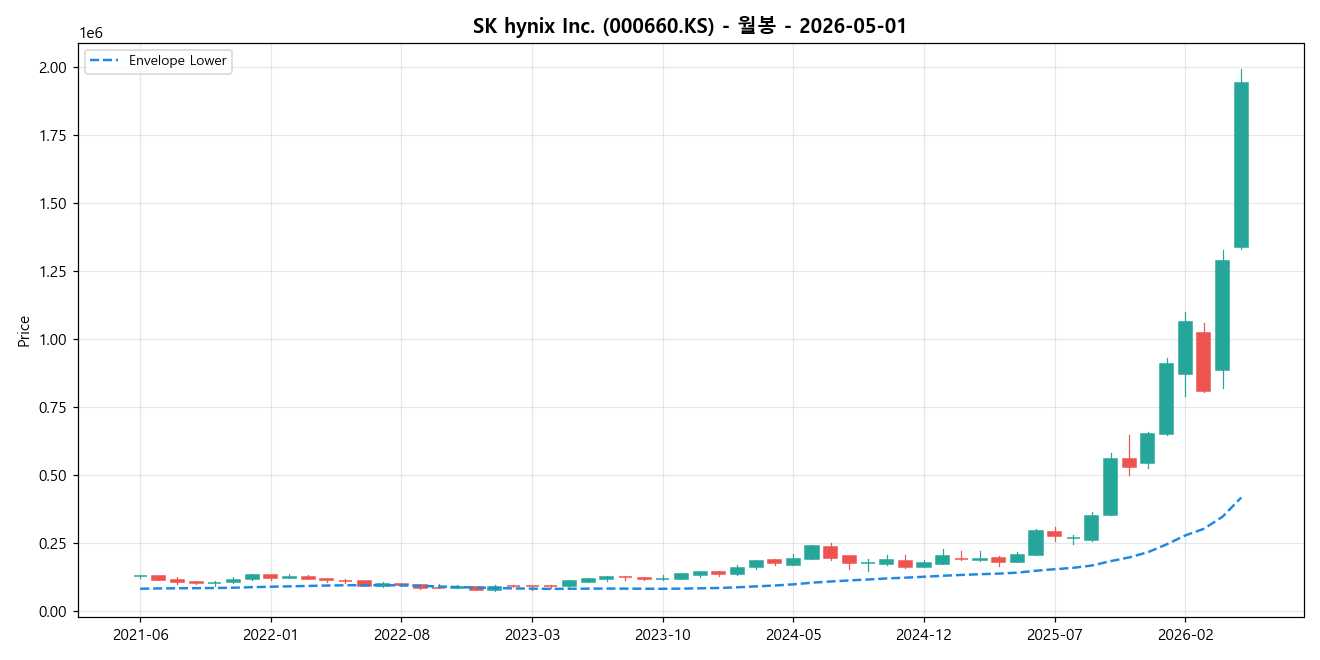Click the large red candle near 1.00
Screen dimensions: 1320x660
click(x=1203, y=362)
